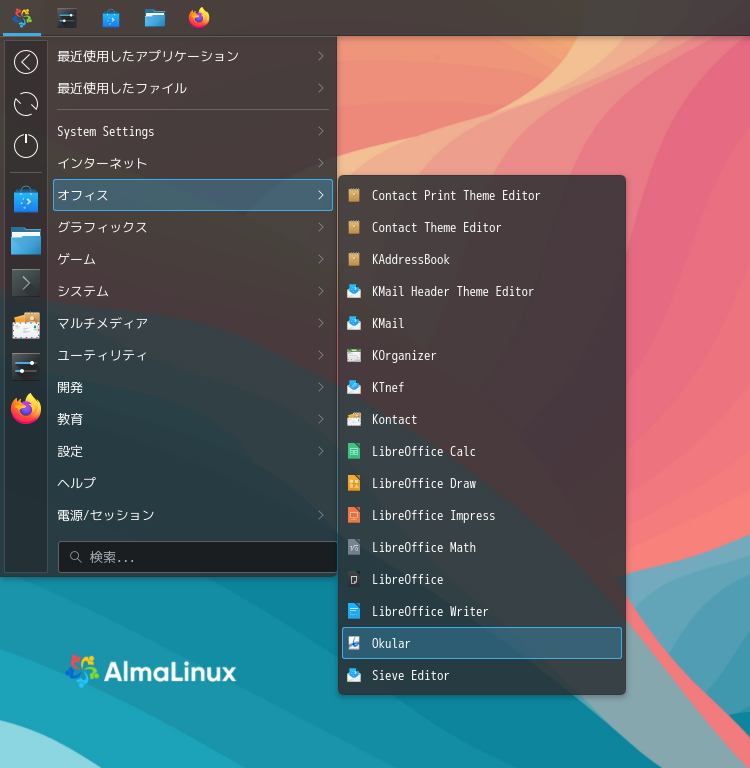
Task: Open Discover shopping bag favorite in sidebar
Action: tap(26, 199)
